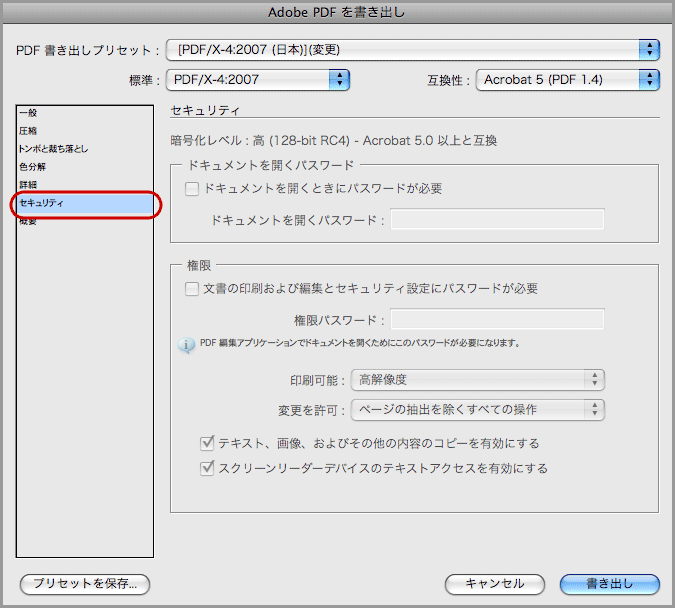Click the 権限パスワード input field
675x608 pixels.
497,319
